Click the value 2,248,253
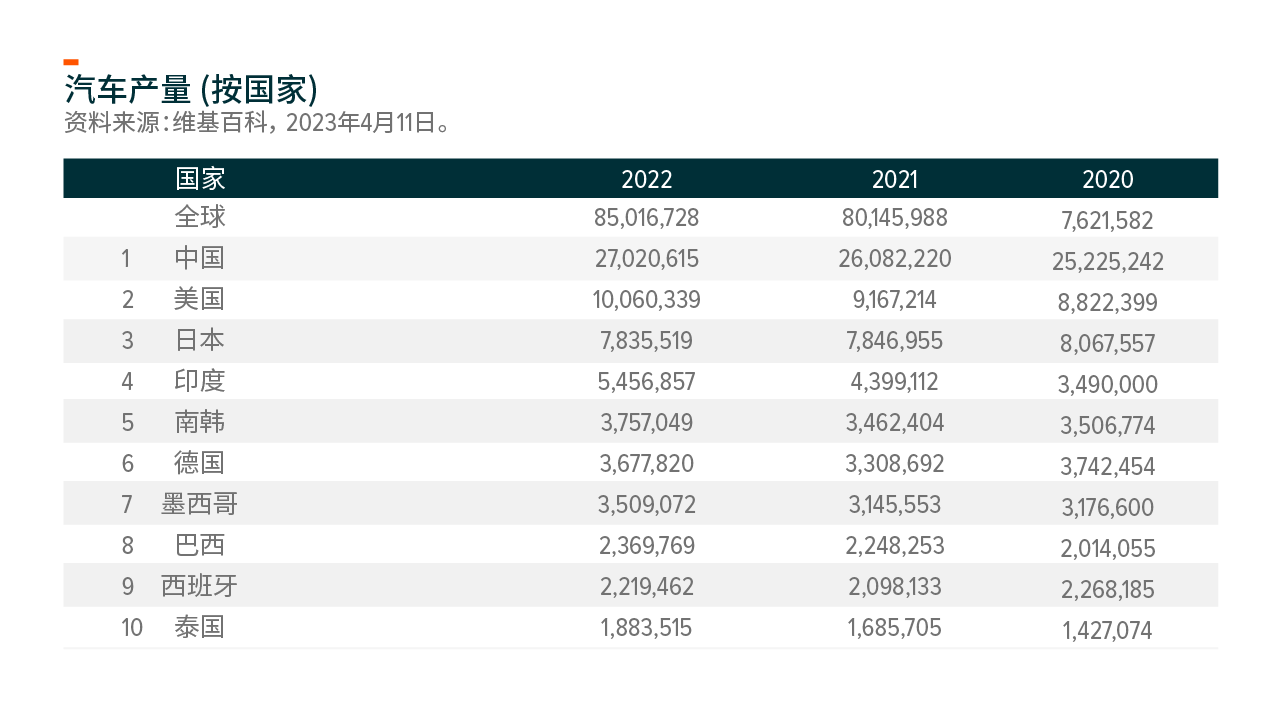 895,546
